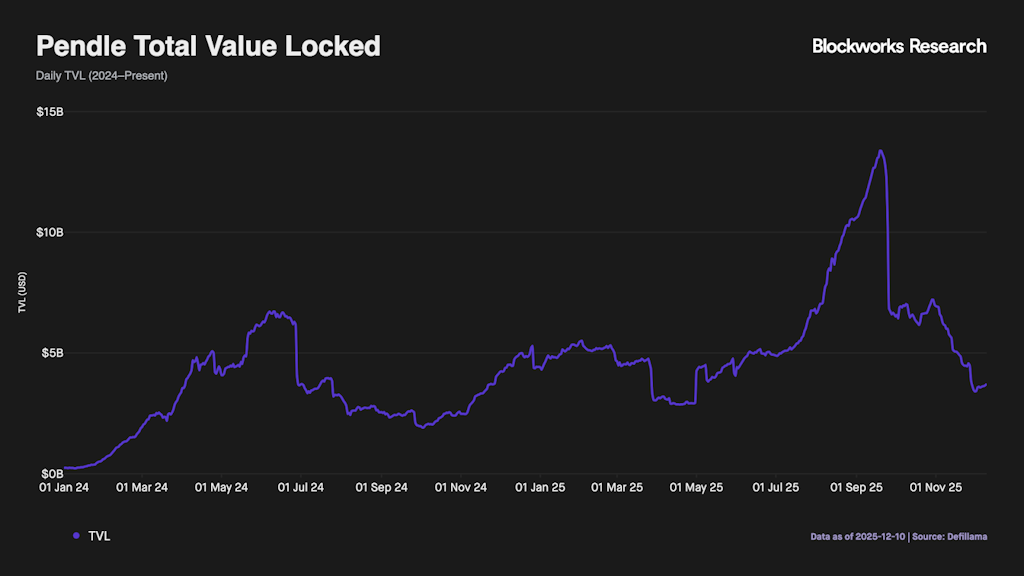Click the TVL (USD) axis title
This screenshot has width=1024, height=576.
21,293
